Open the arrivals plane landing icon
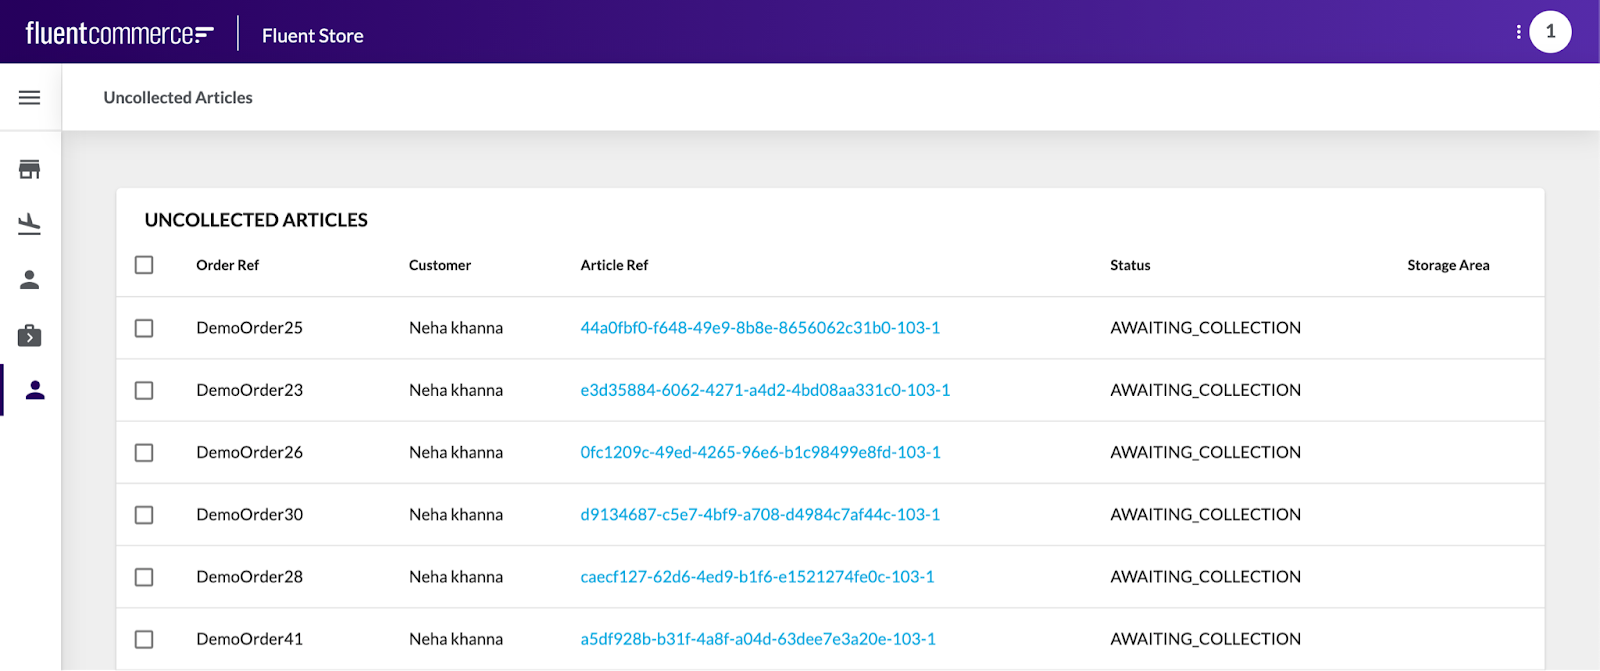The height and width of the screenshot is (671, 1600). (30, 224)
